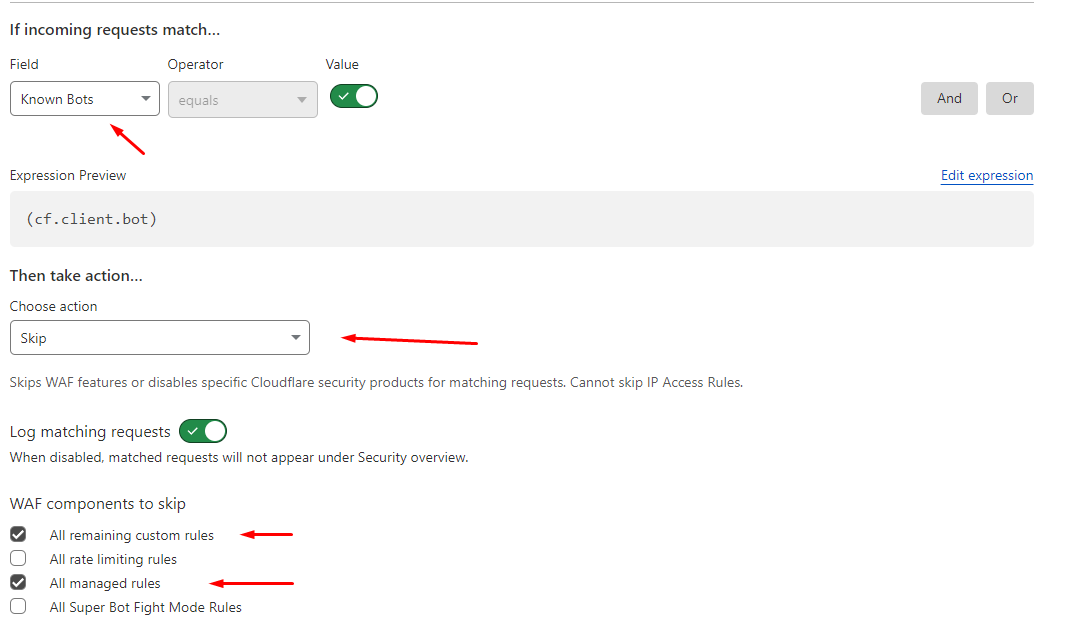Disable the Log matching requests toggle
The width and height of the screenshot is (1075, 623).
click(203, 431)
